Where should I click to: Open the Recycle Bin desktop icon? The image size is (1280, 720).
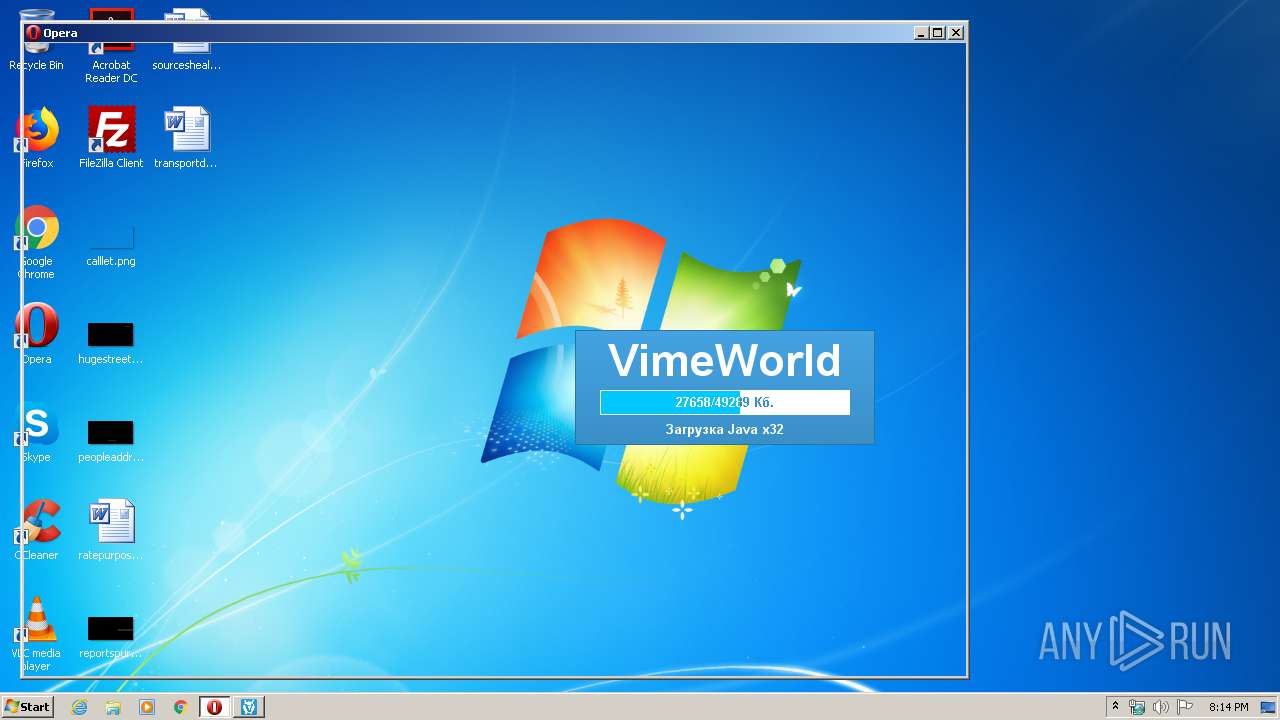37,40
